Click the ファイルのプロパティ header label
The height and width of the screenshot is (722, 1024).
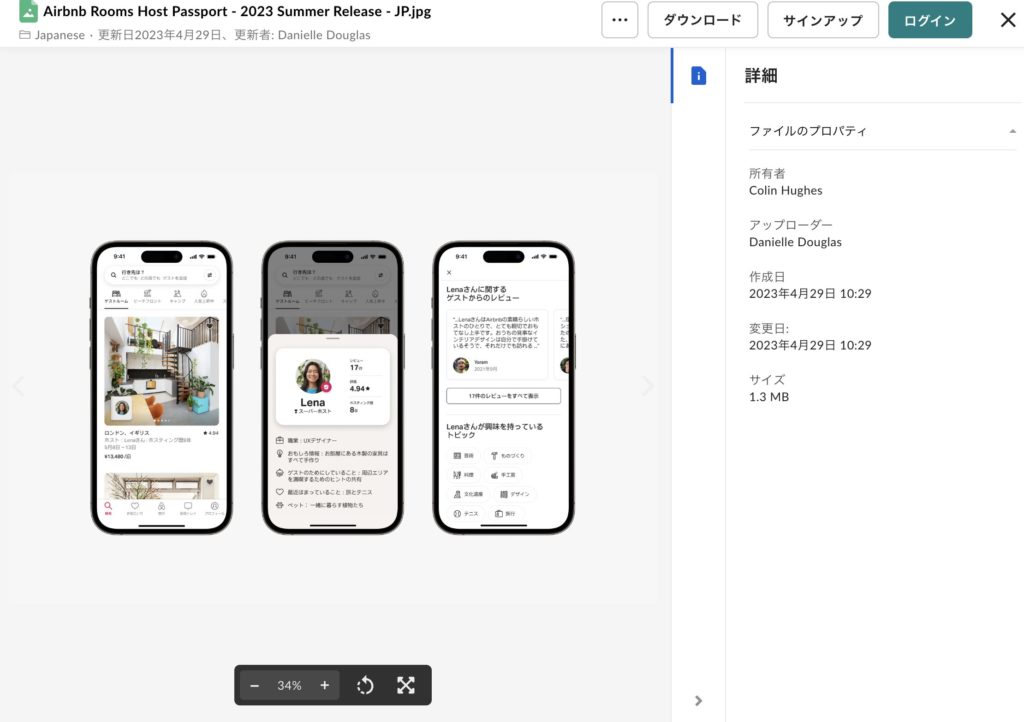pos(808,131)
